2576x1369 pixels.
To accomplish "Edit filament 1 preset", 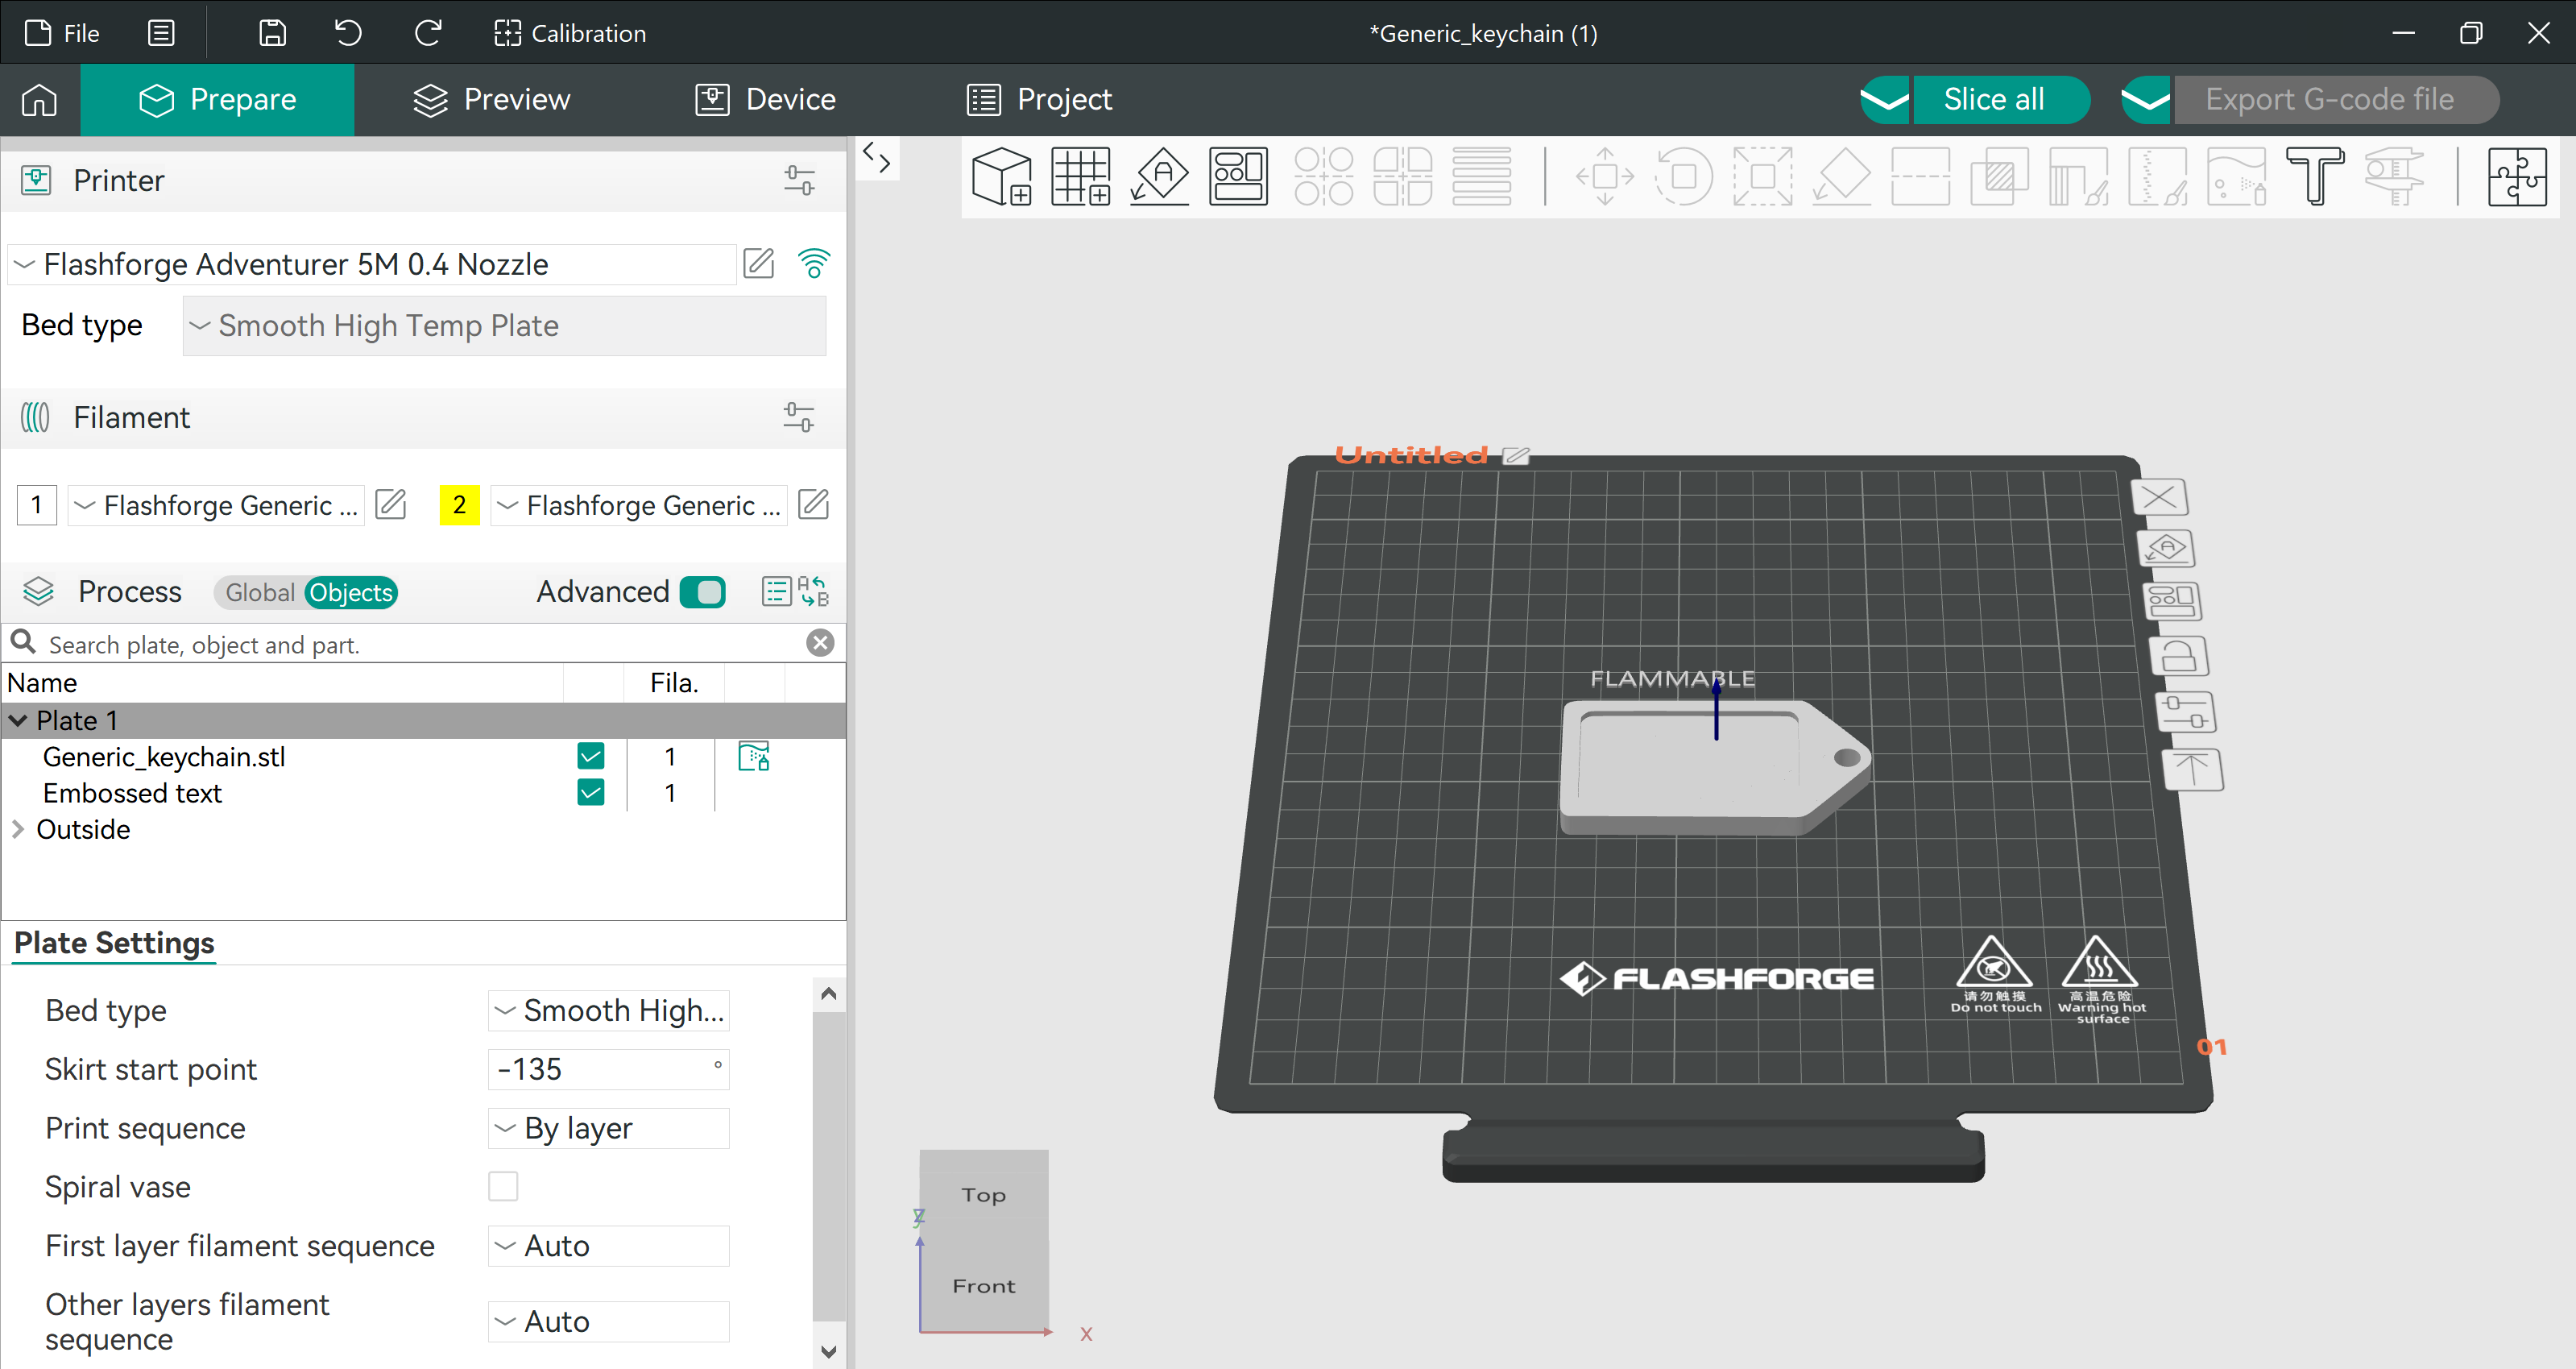I will pyautogui.click(x=390, y=504).
